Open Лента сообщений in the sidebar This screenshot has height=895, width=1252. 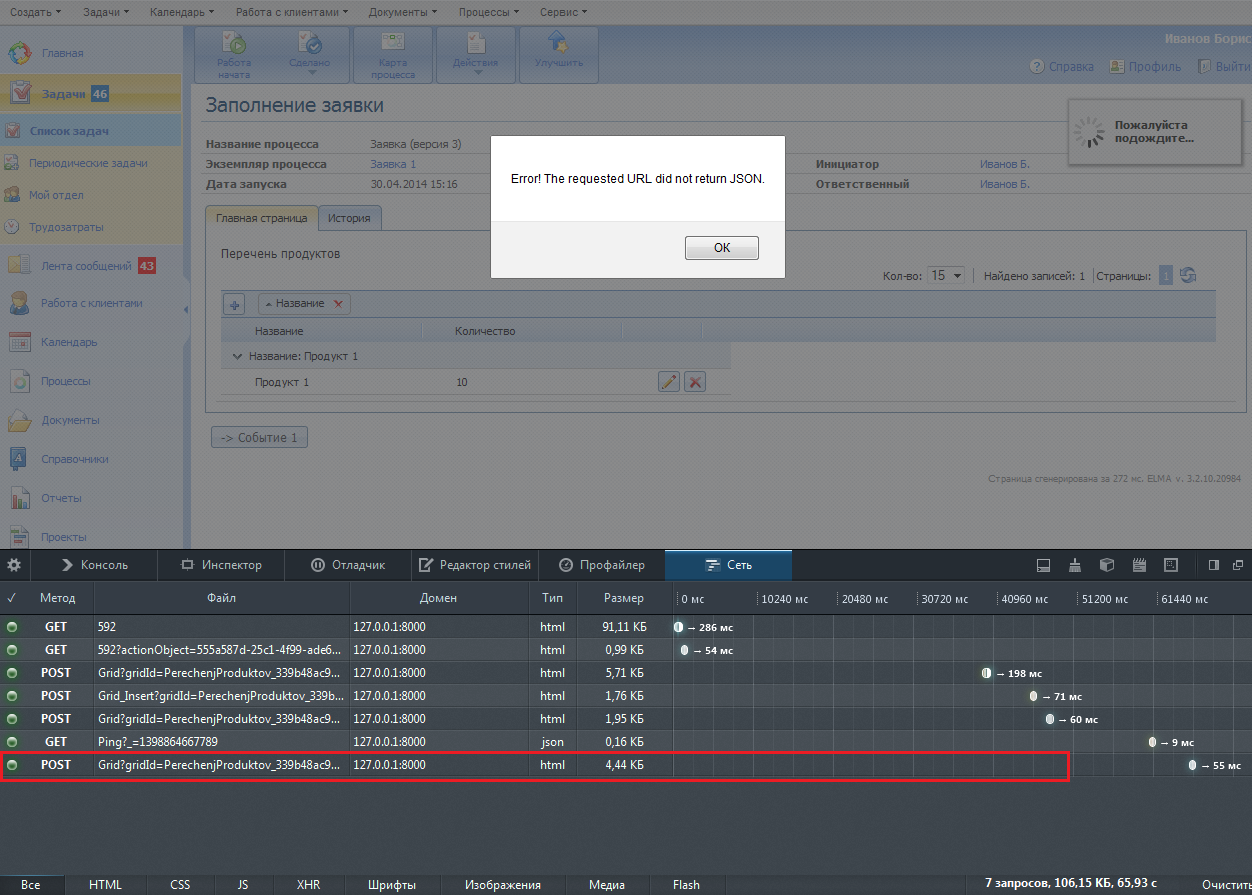point(86,266)
